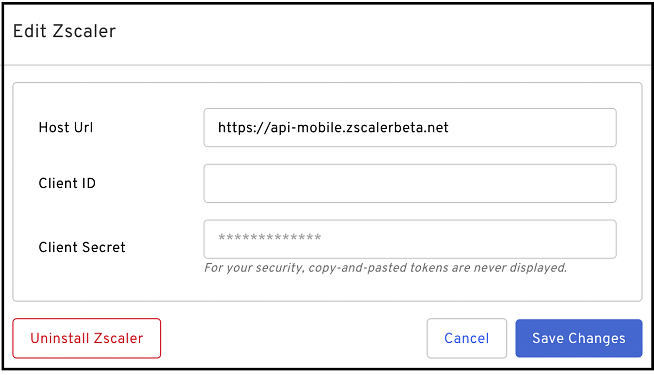
Task: Click the 'Client Secret' label text
Action: [82, 247]
